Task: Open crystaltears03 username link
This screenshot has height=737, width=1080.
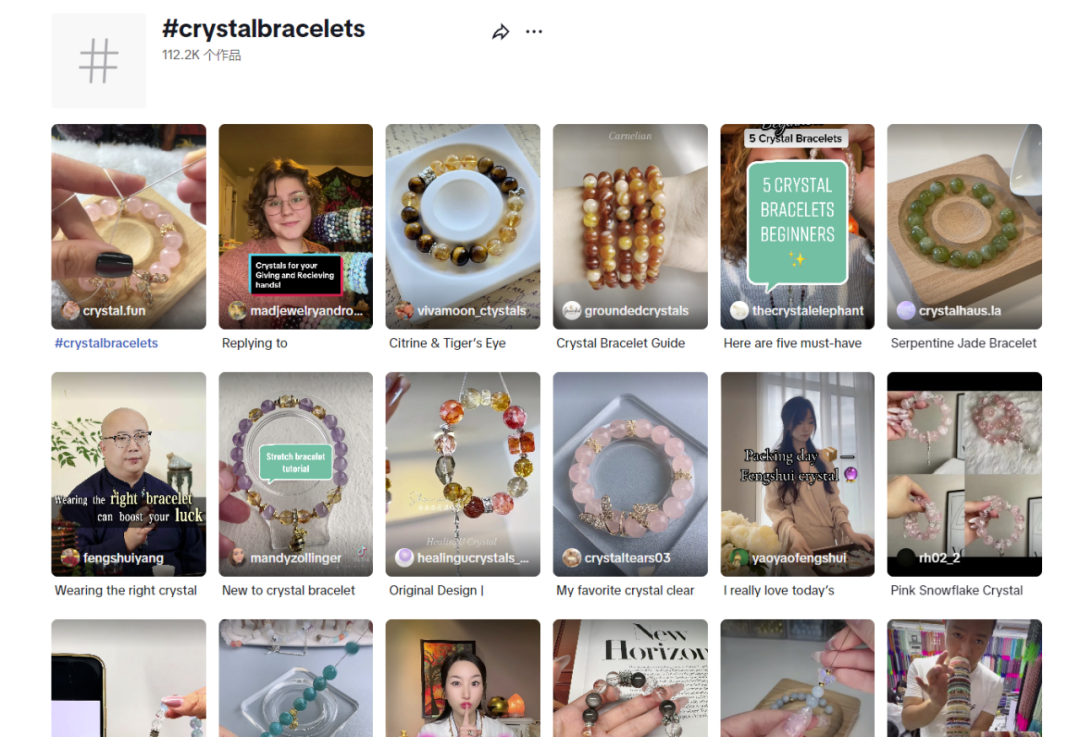Action: (x=627, y=558)
